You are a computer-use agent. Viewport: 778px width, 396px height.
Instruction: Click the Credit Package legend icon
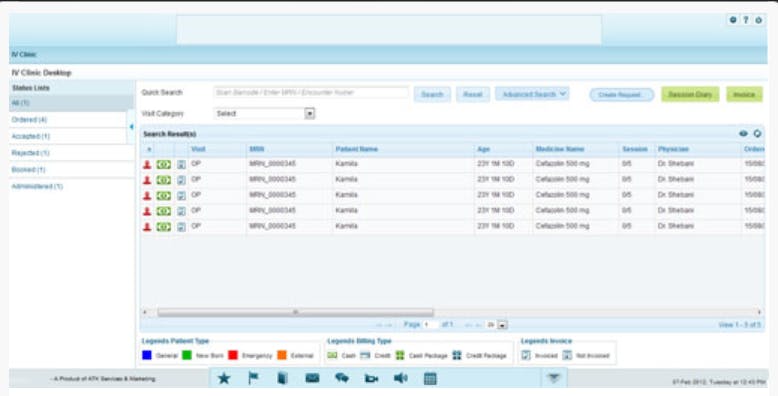click(457, 355)
